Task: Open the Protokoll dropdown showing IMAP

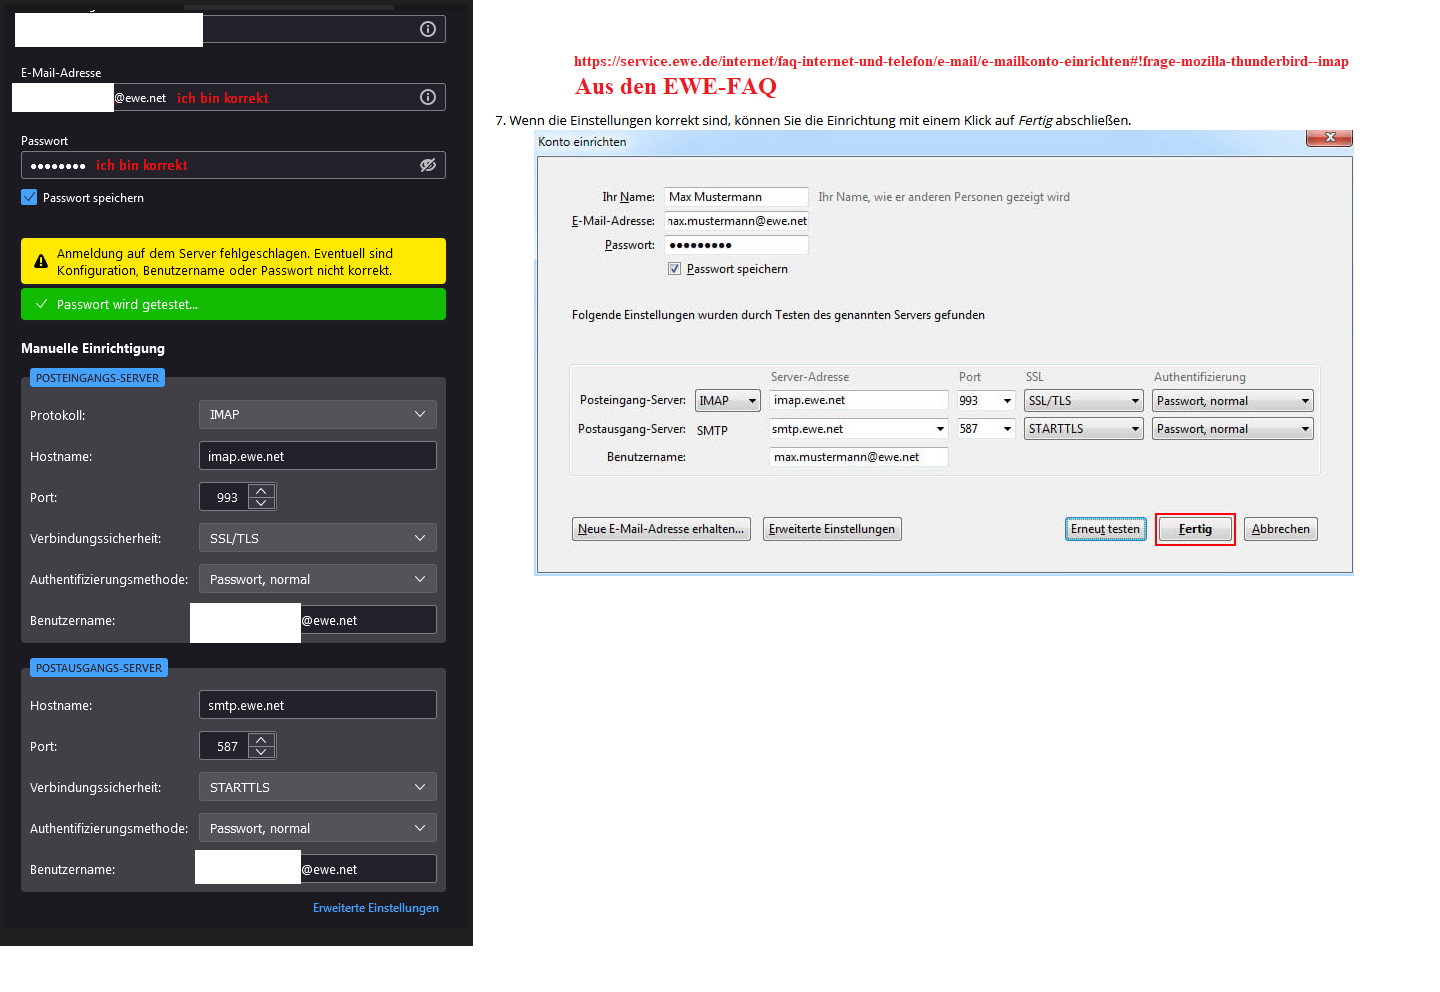Action: [x=318, y=414]
